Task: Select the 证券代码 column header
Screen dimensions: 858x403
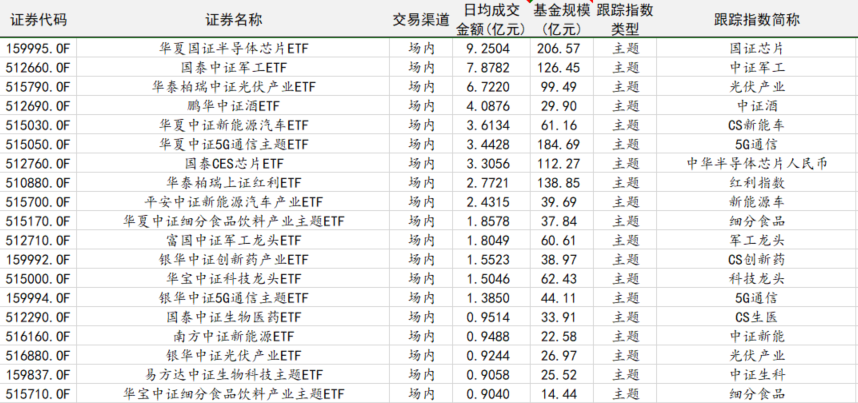Action: 38,20
